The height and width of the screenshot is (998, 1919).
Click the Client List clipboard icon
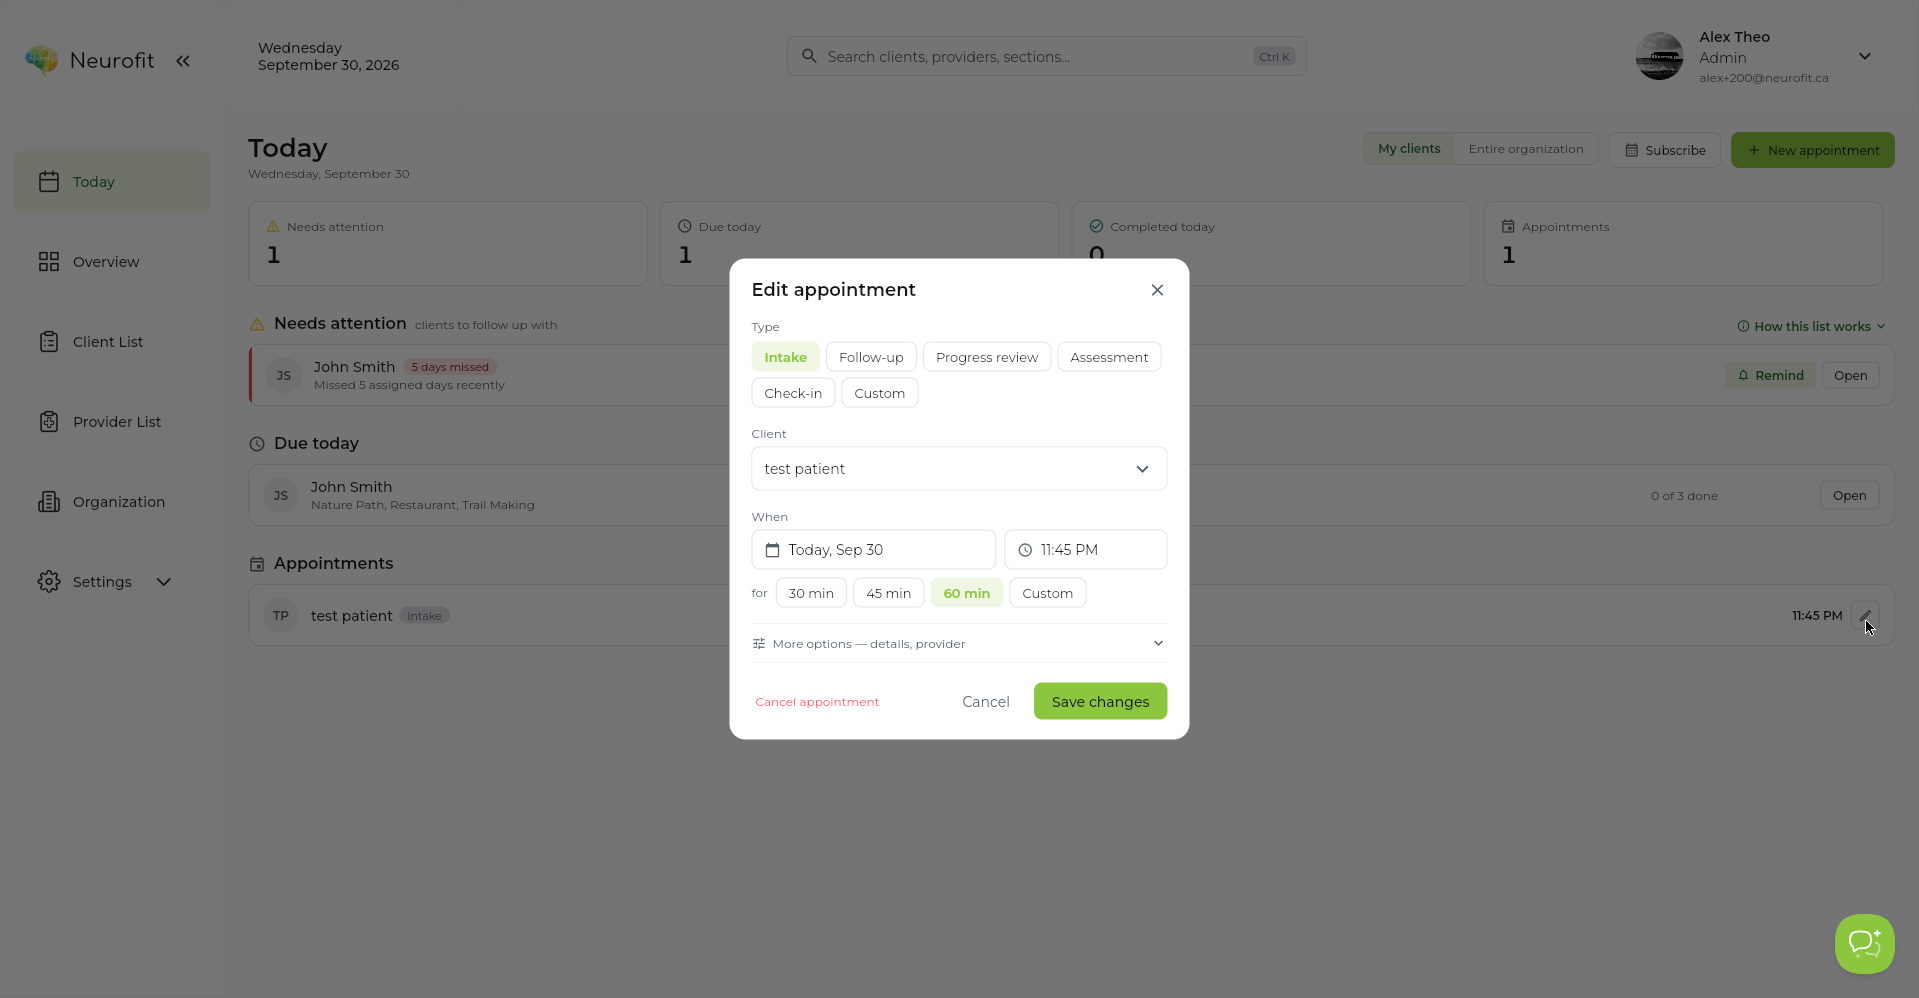pyautogui.click(x=49, y=341)
